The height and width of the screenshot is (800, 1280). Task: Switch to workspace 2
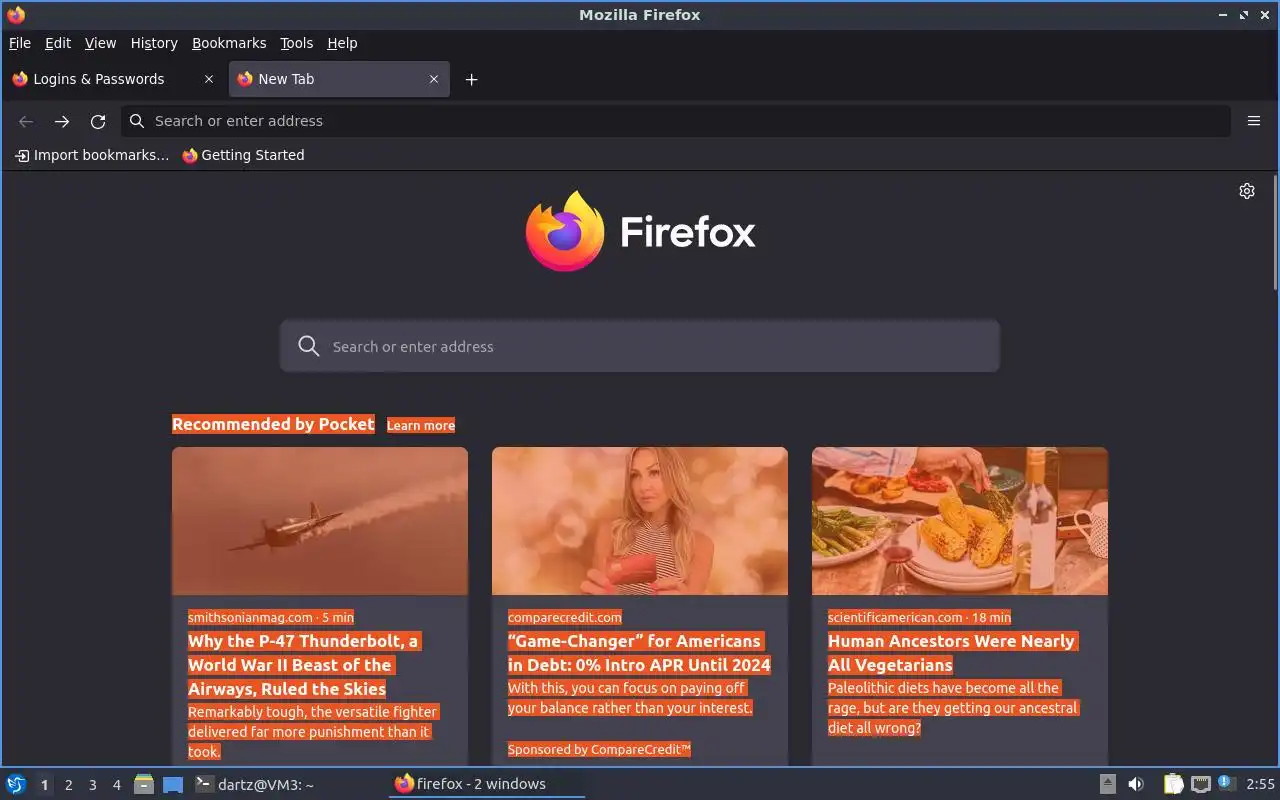[68, 785]
